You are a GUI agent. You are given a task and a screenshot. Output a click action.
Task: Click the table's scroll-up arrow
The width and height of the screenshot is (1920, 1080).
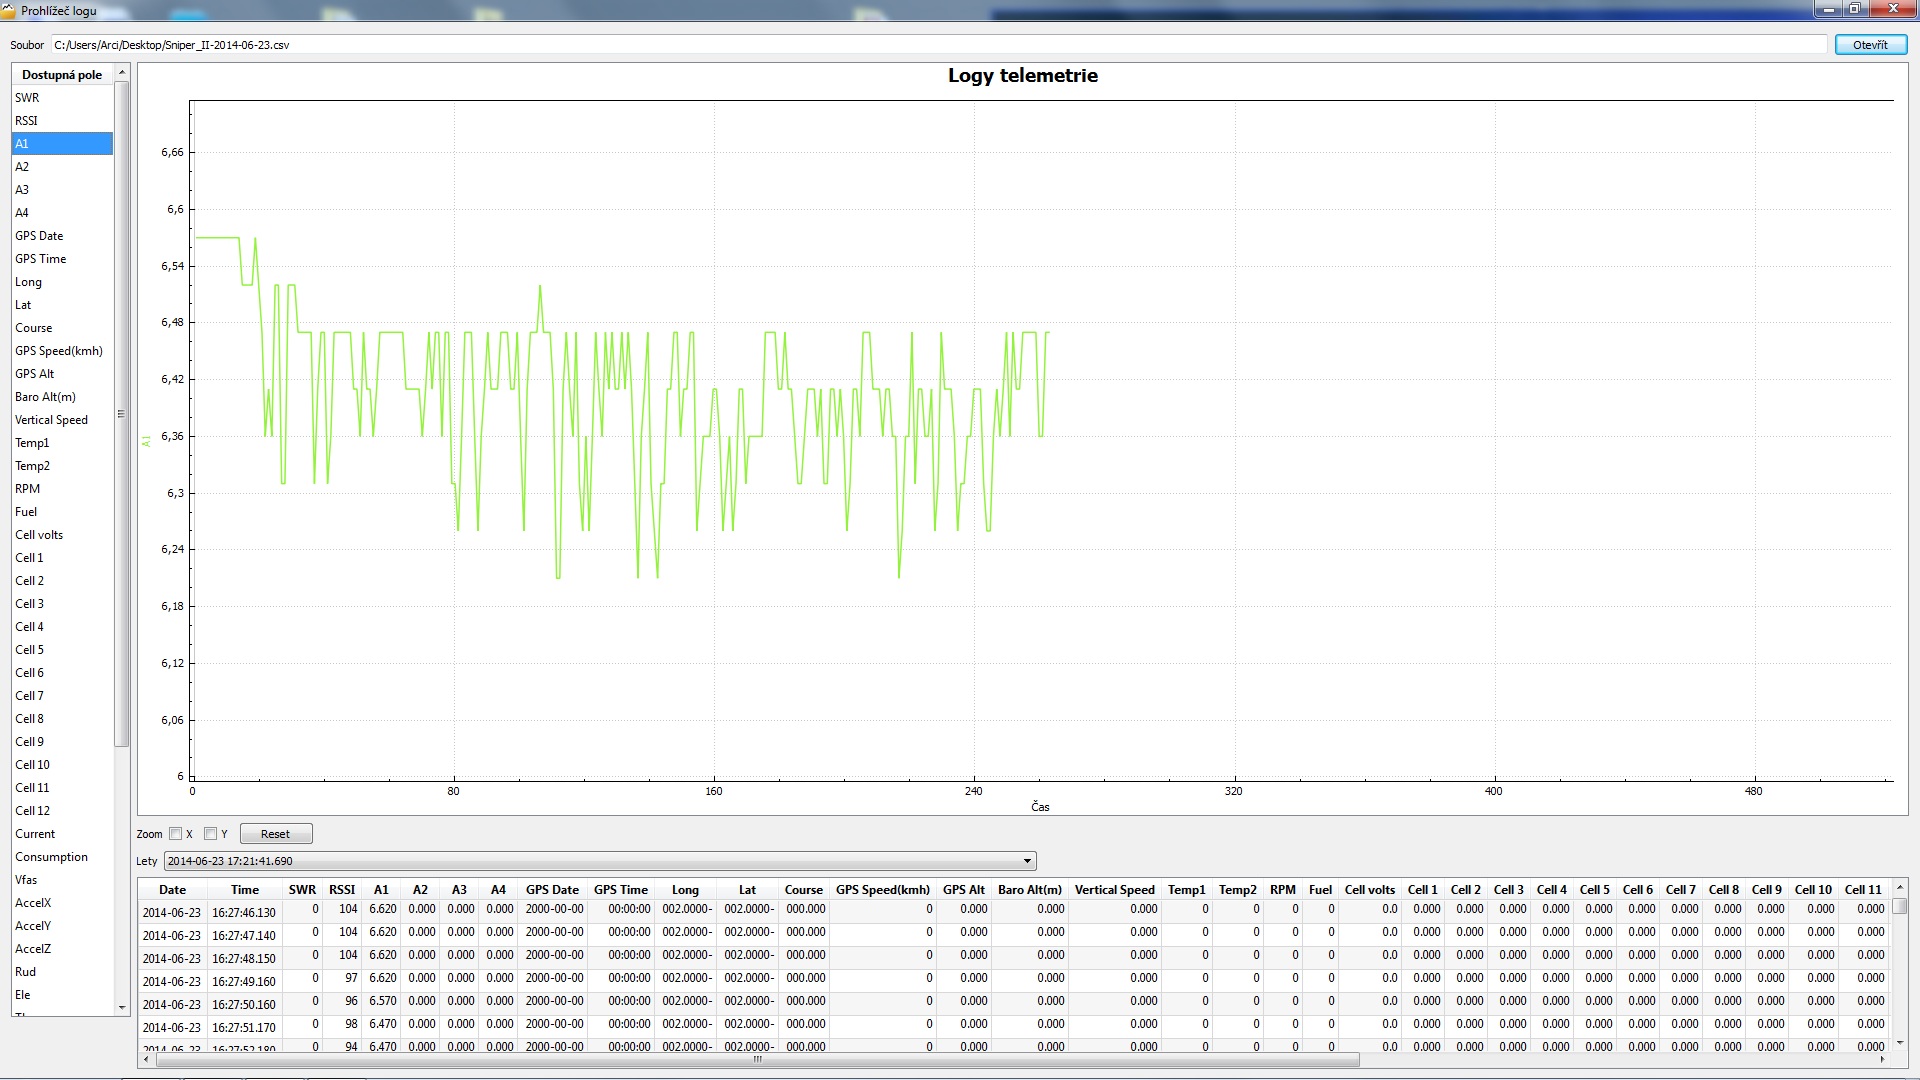click(x=1900, y=888)
